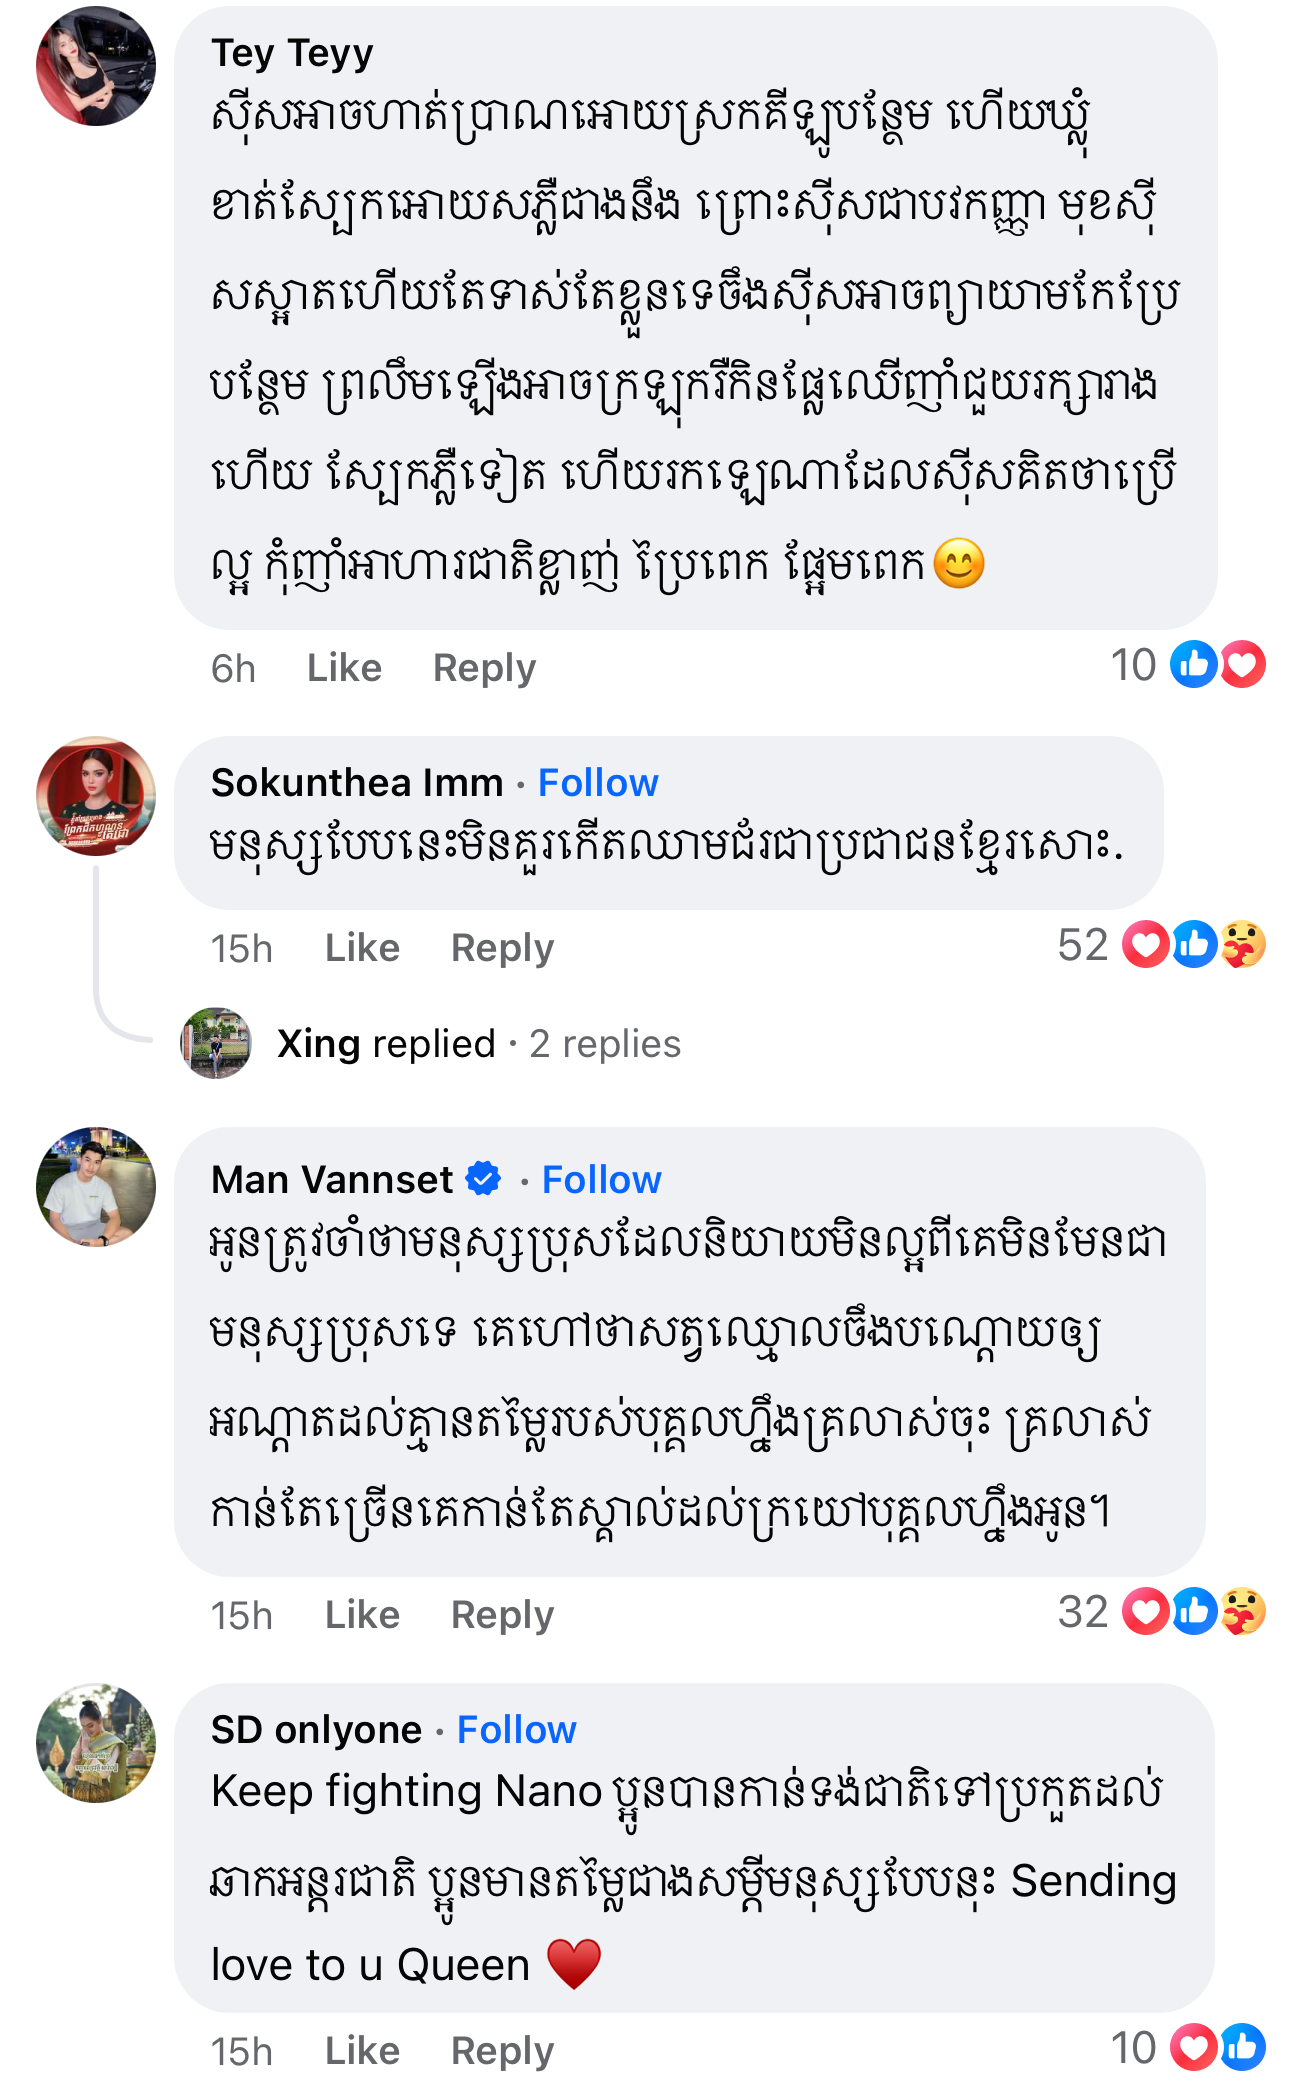1290x2090 pixels.
Task: Follow Sokunthea Imm
Action: pos(598,783)
